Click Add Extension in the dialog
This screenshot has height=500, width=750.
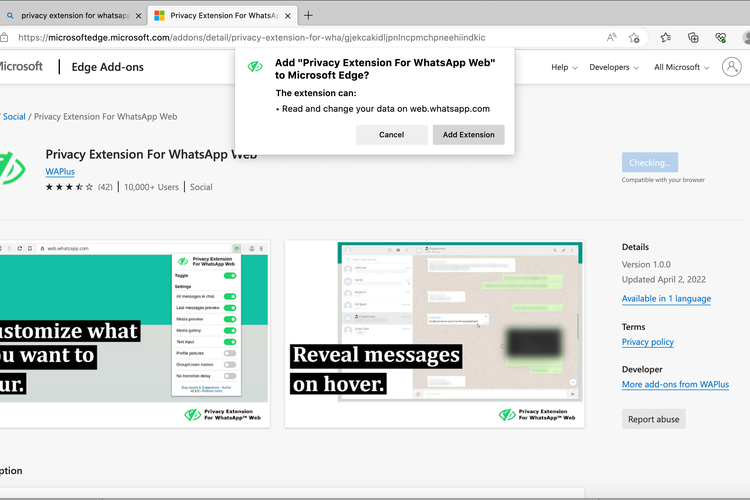coord(468,135)
